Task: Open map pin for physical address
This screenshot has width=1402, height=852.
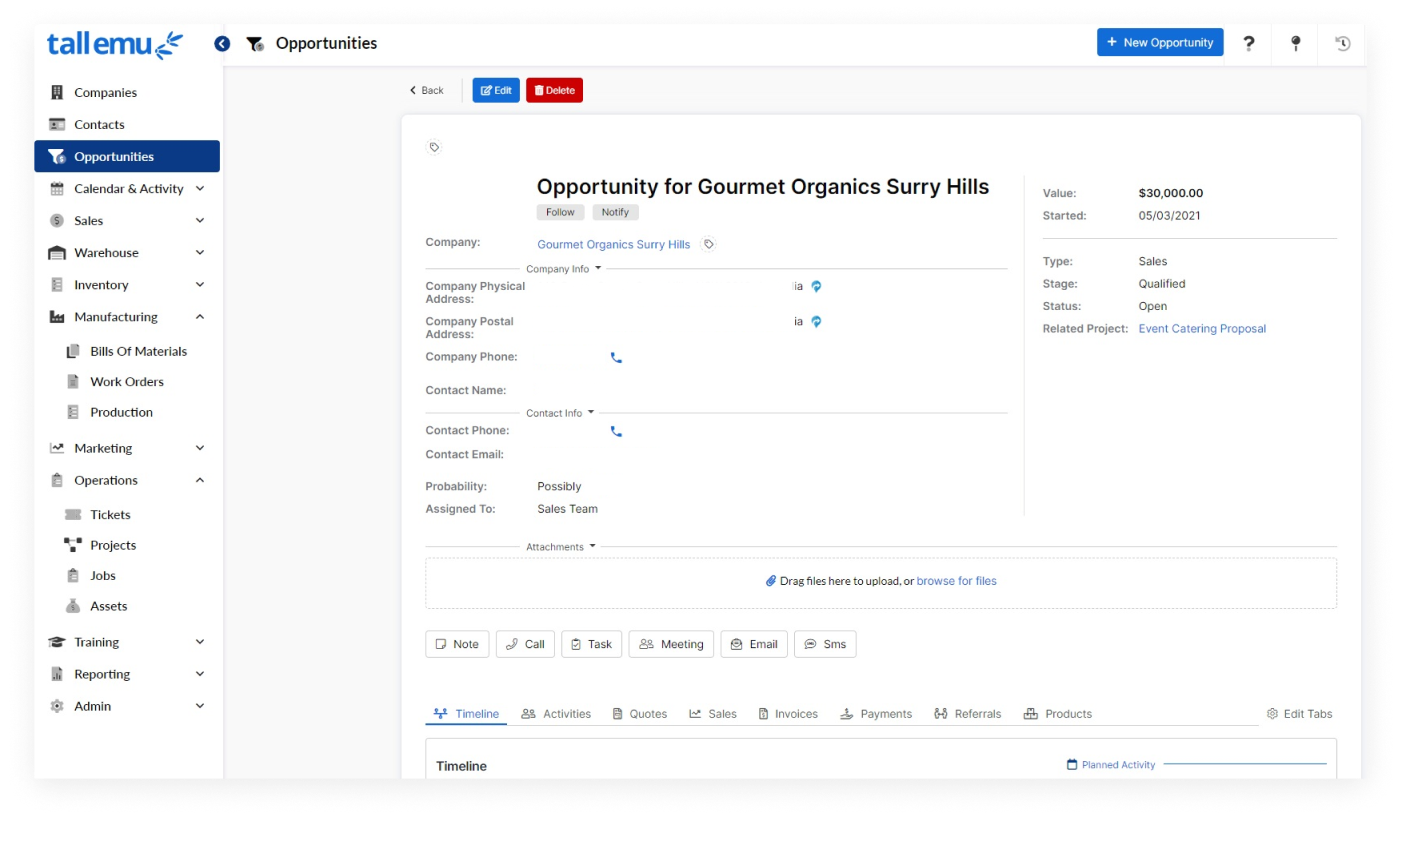Action: pyautogui.click(x=816, y=287)
